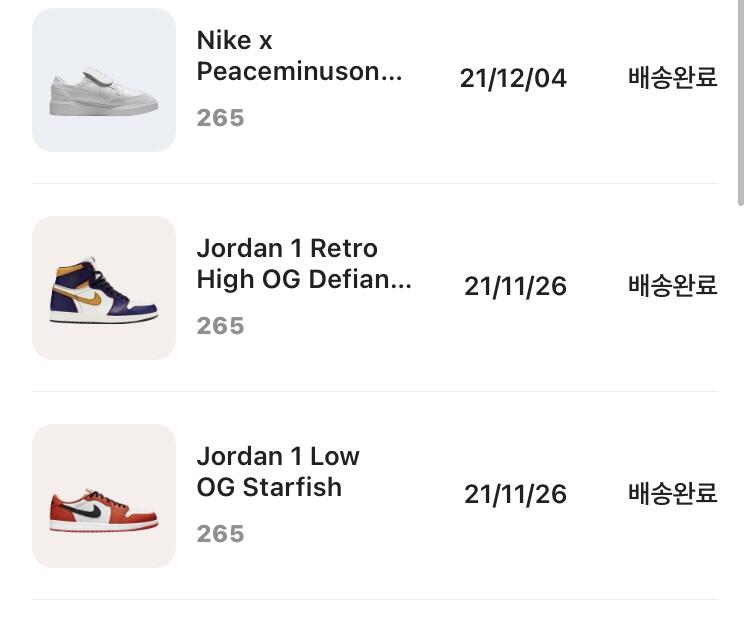The width and height of the screenshot is (750, 619).
Task: Click 배송완료 status for the Jordan 1 Retro High order
Action: 672,286
